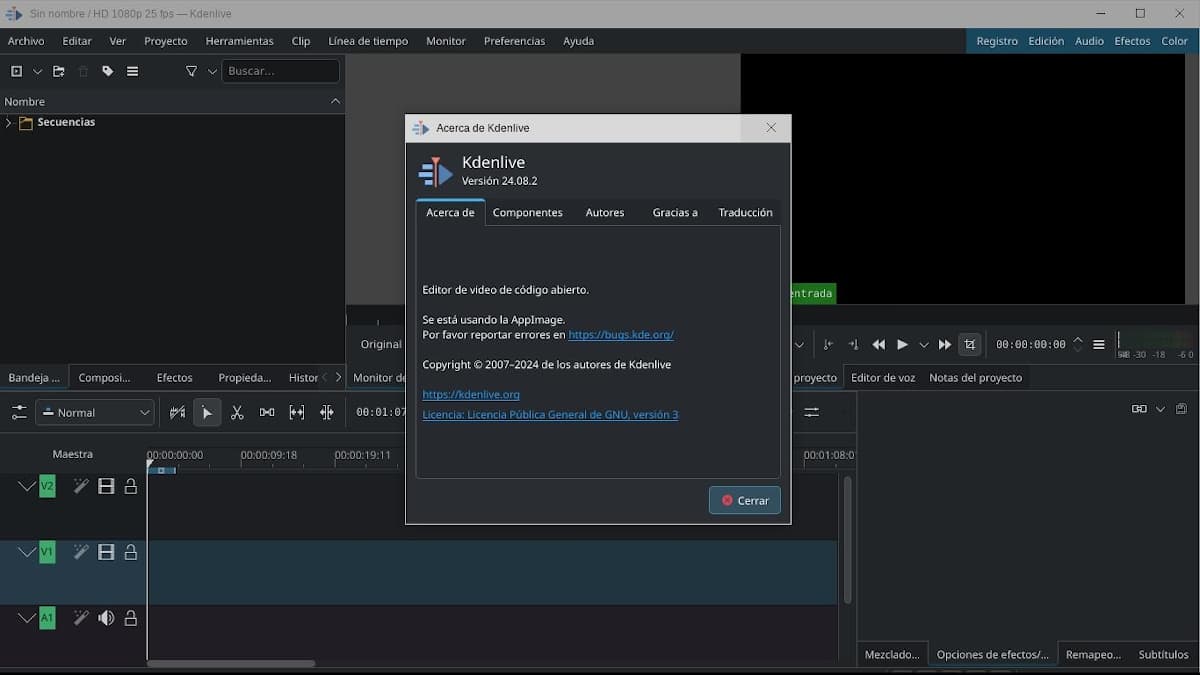Collapse track V2 with its chevron
Image resolution: width=1200 pixels, height=675 pixels.
[x=27, y=486]
